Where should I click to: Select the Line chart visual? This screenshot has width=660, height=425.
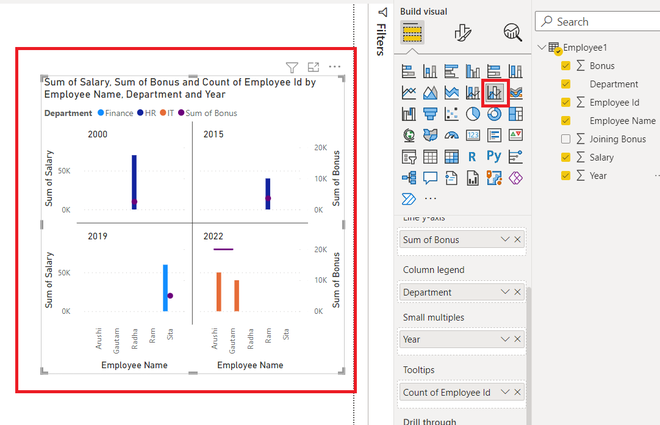408,93
